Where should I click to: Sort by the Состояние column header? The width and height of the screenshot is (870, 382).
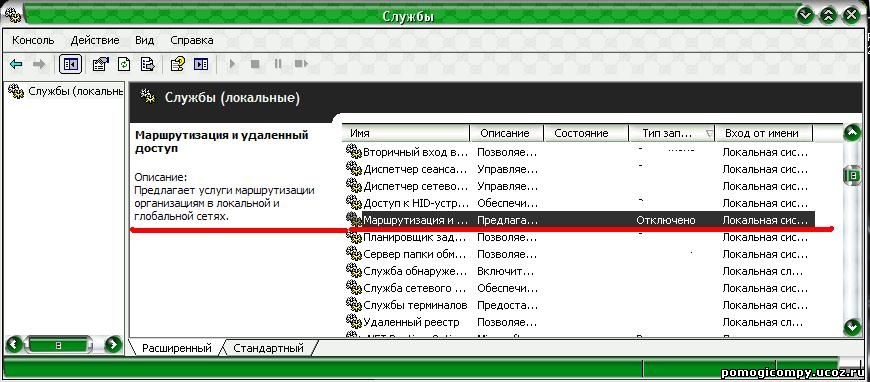click(x=586, y=133)
